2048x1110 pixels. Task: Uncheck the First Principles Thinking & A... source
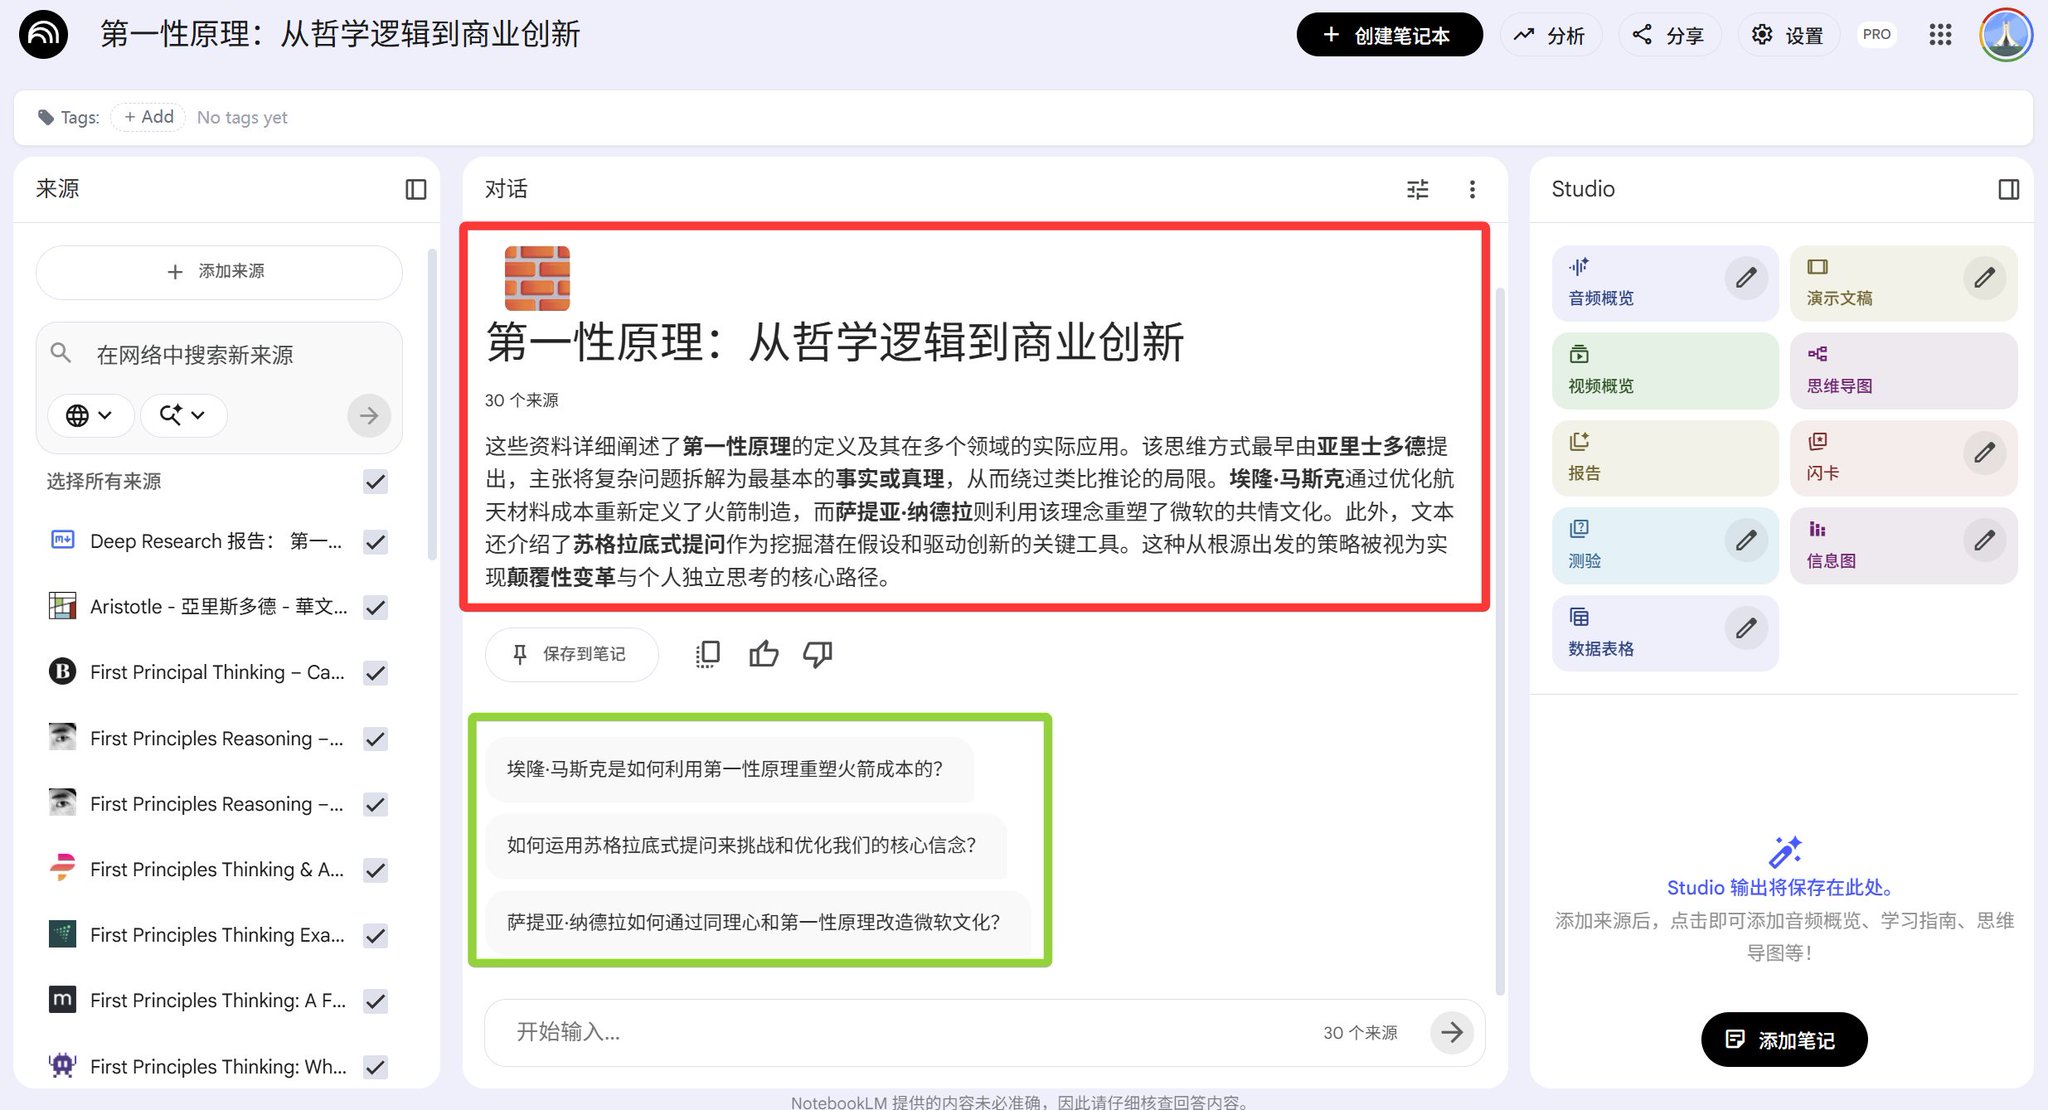coord(375,870)
